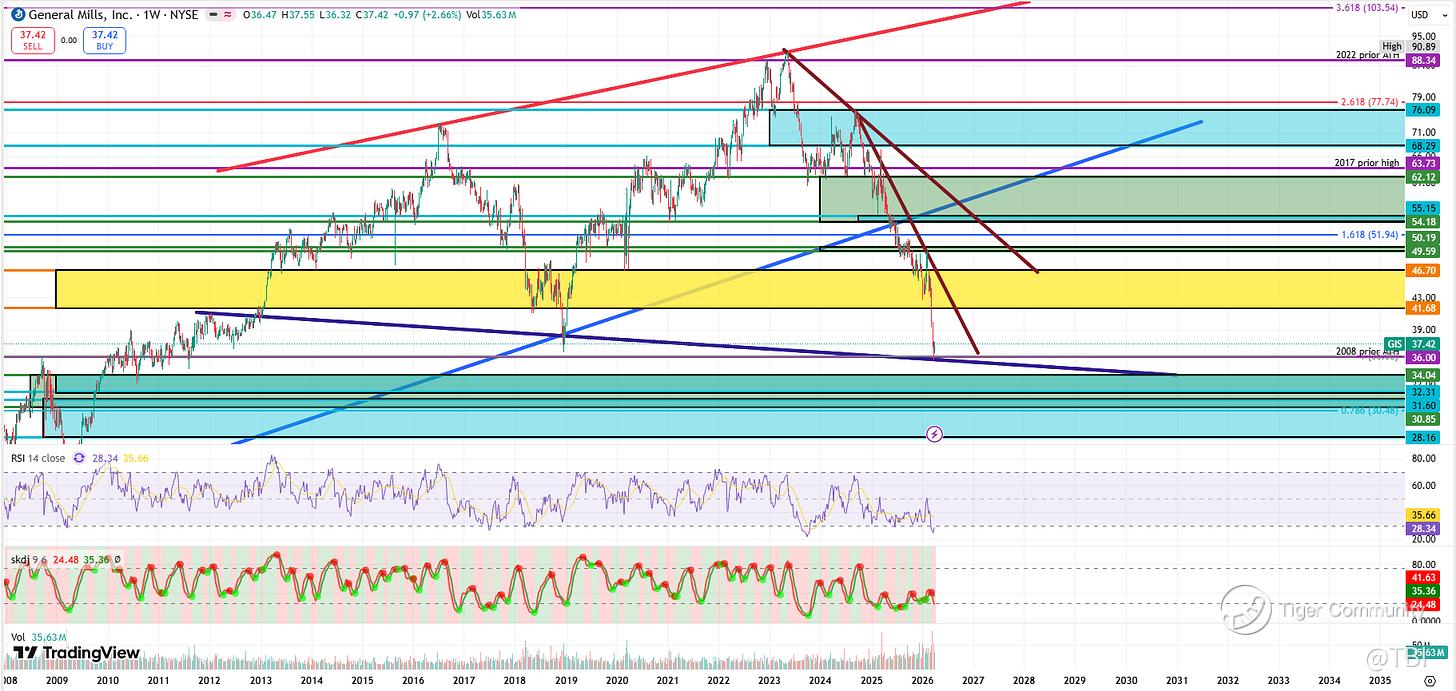Click the 54.18 green price label
Image resolution: width=1456 pixels, height=691 pixels.
(1422, 220)
